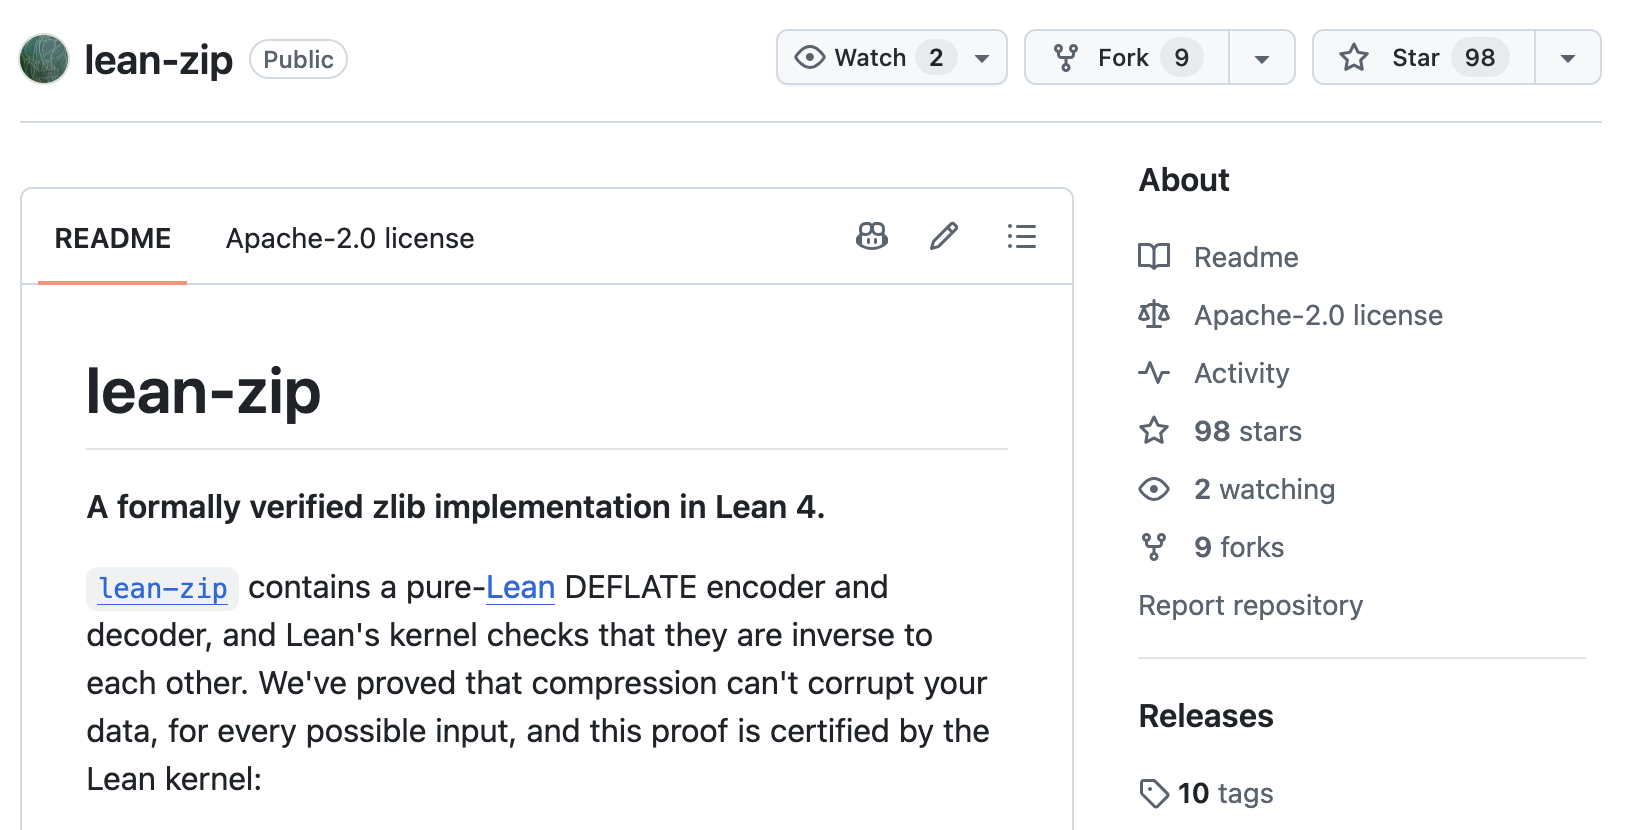Screen dimensions: 1628x830
Task: Expand the Fork options dropdown arrow
Action: click(x=1262, y=58)
